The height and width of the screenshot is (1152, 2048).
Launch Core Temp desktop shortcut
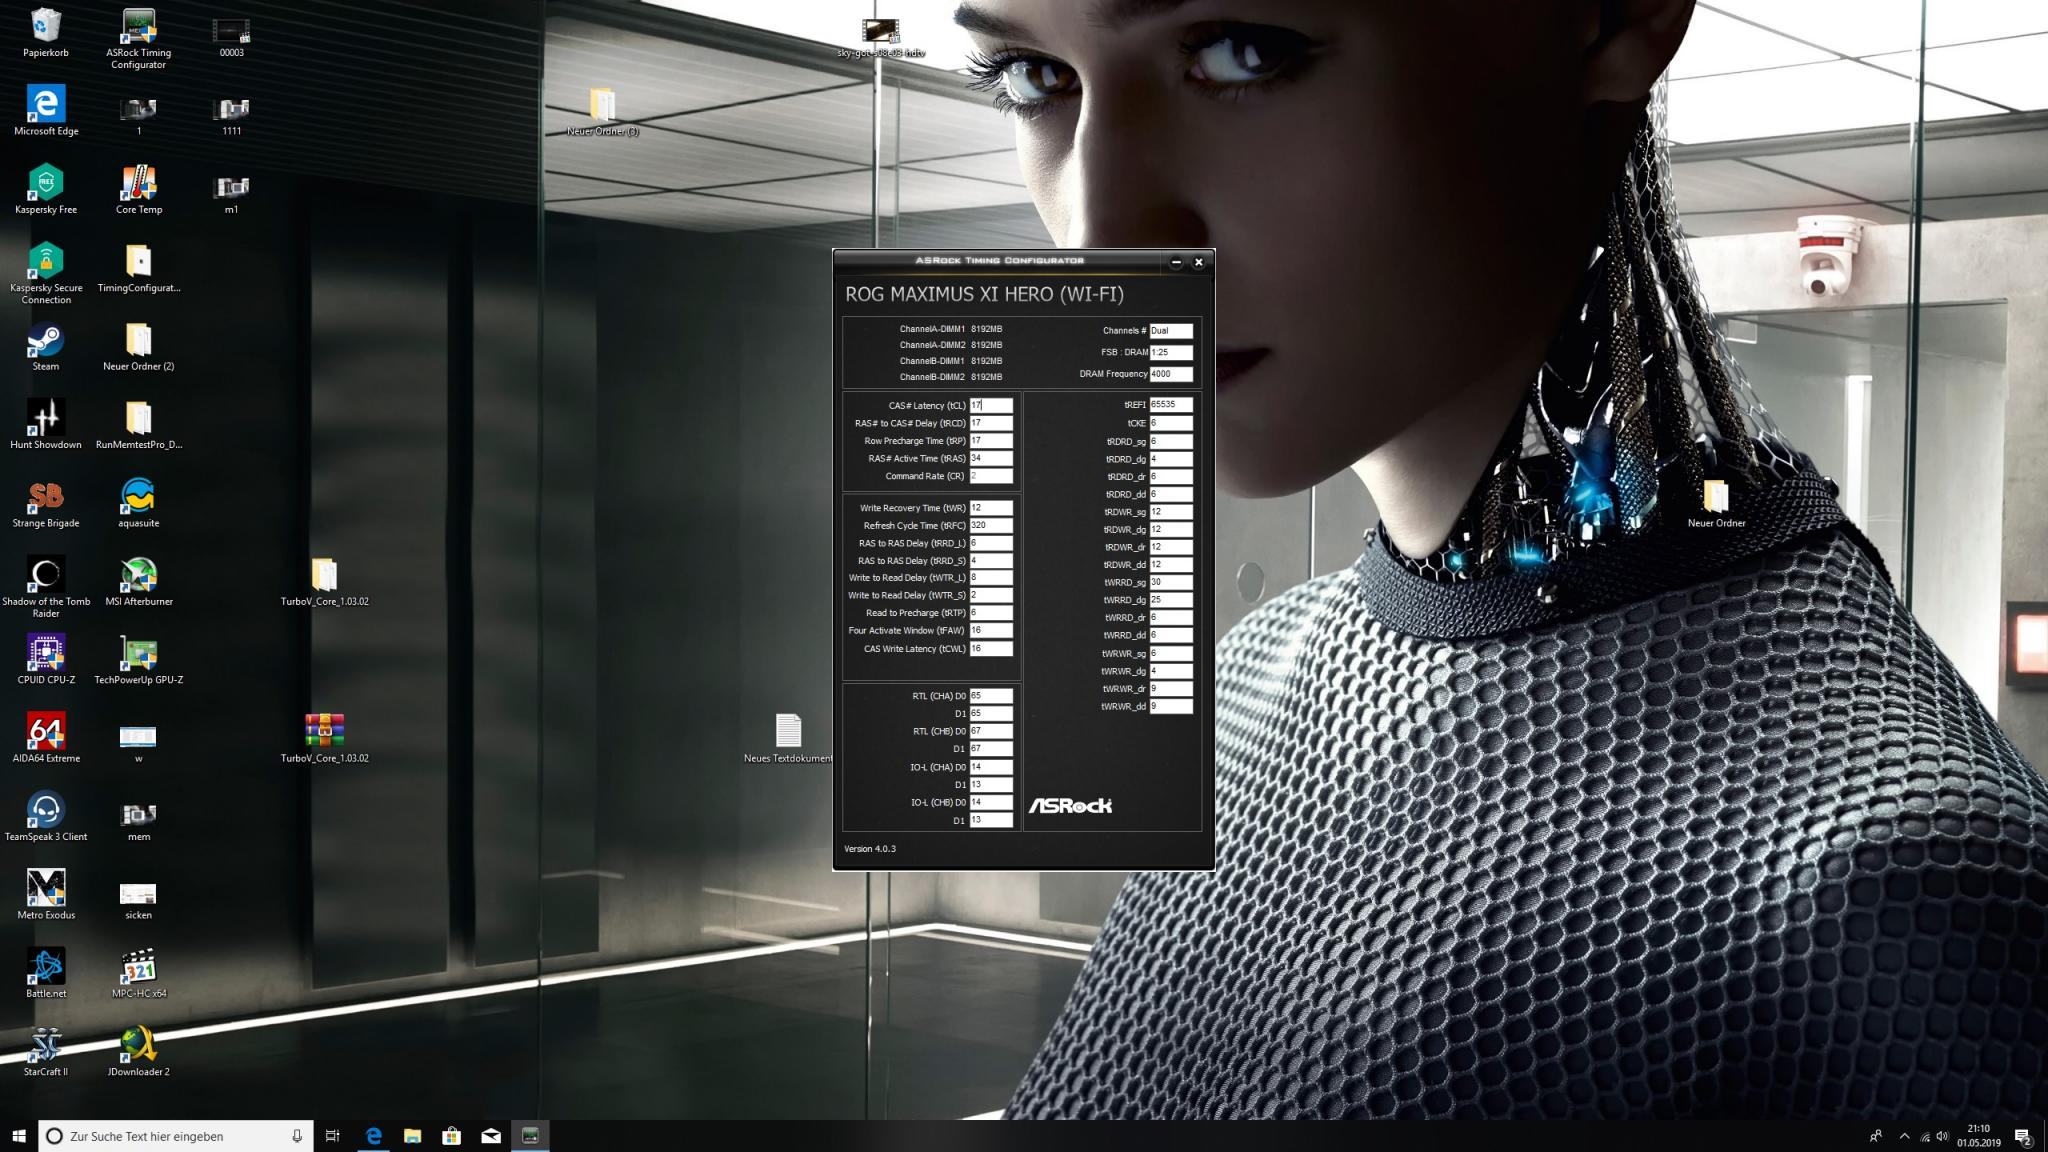pyautogui.click(x=139, y=190)
